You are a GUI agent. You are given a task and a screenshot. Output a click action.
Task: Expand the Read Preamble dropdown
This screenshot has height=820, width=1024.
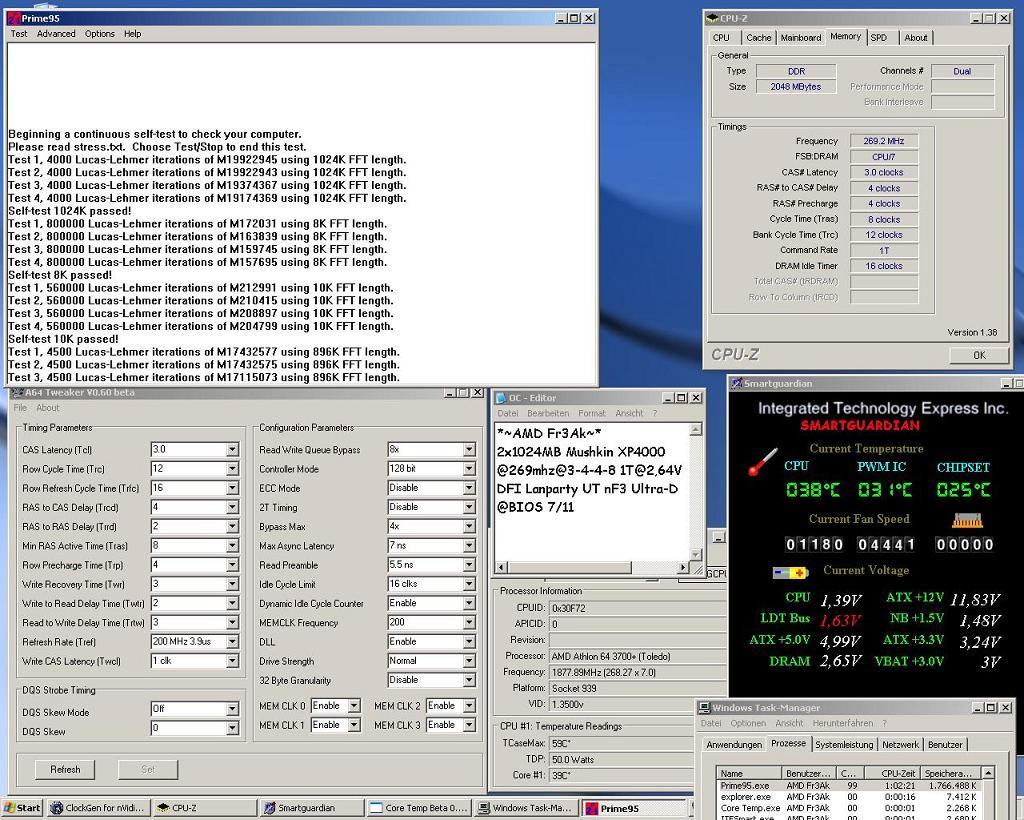(x=469, y=565)
